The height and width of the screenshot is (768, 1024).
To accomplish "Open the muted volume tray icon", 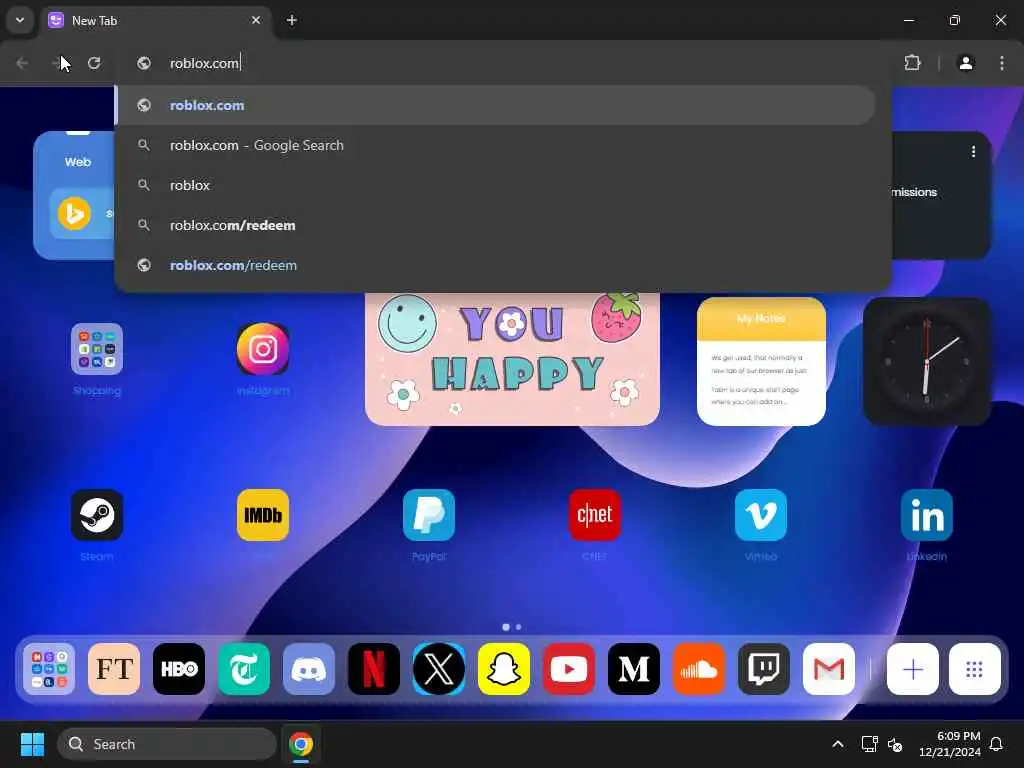I will [x=895, y=744].
